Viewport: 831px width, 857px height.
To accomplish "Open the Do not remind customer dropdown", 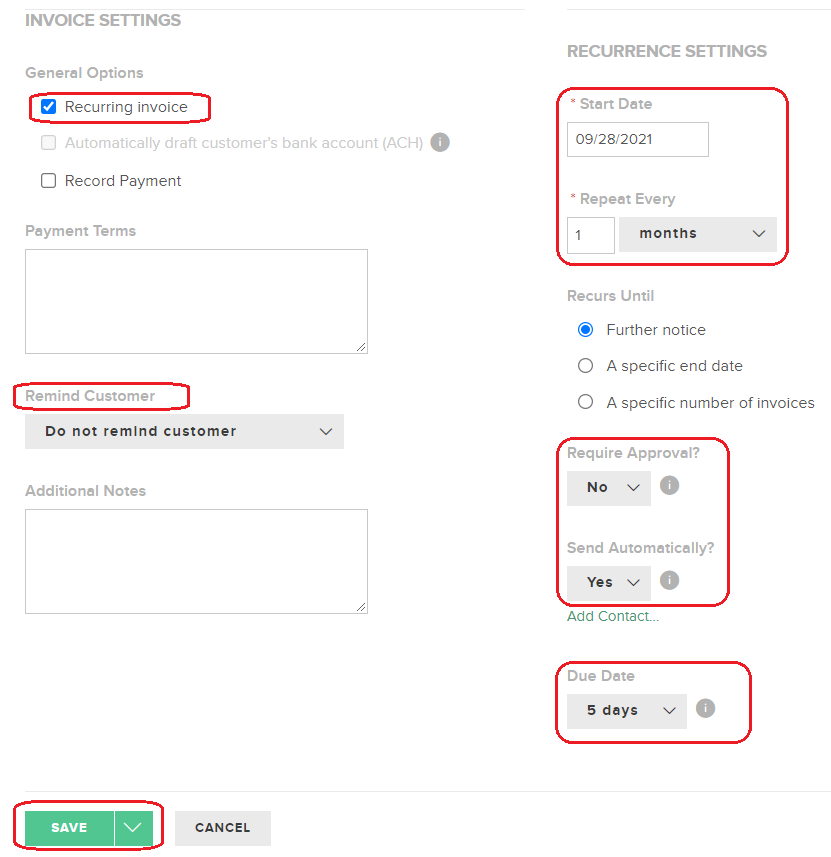I will pyautogui.click(x=184, y=431).
